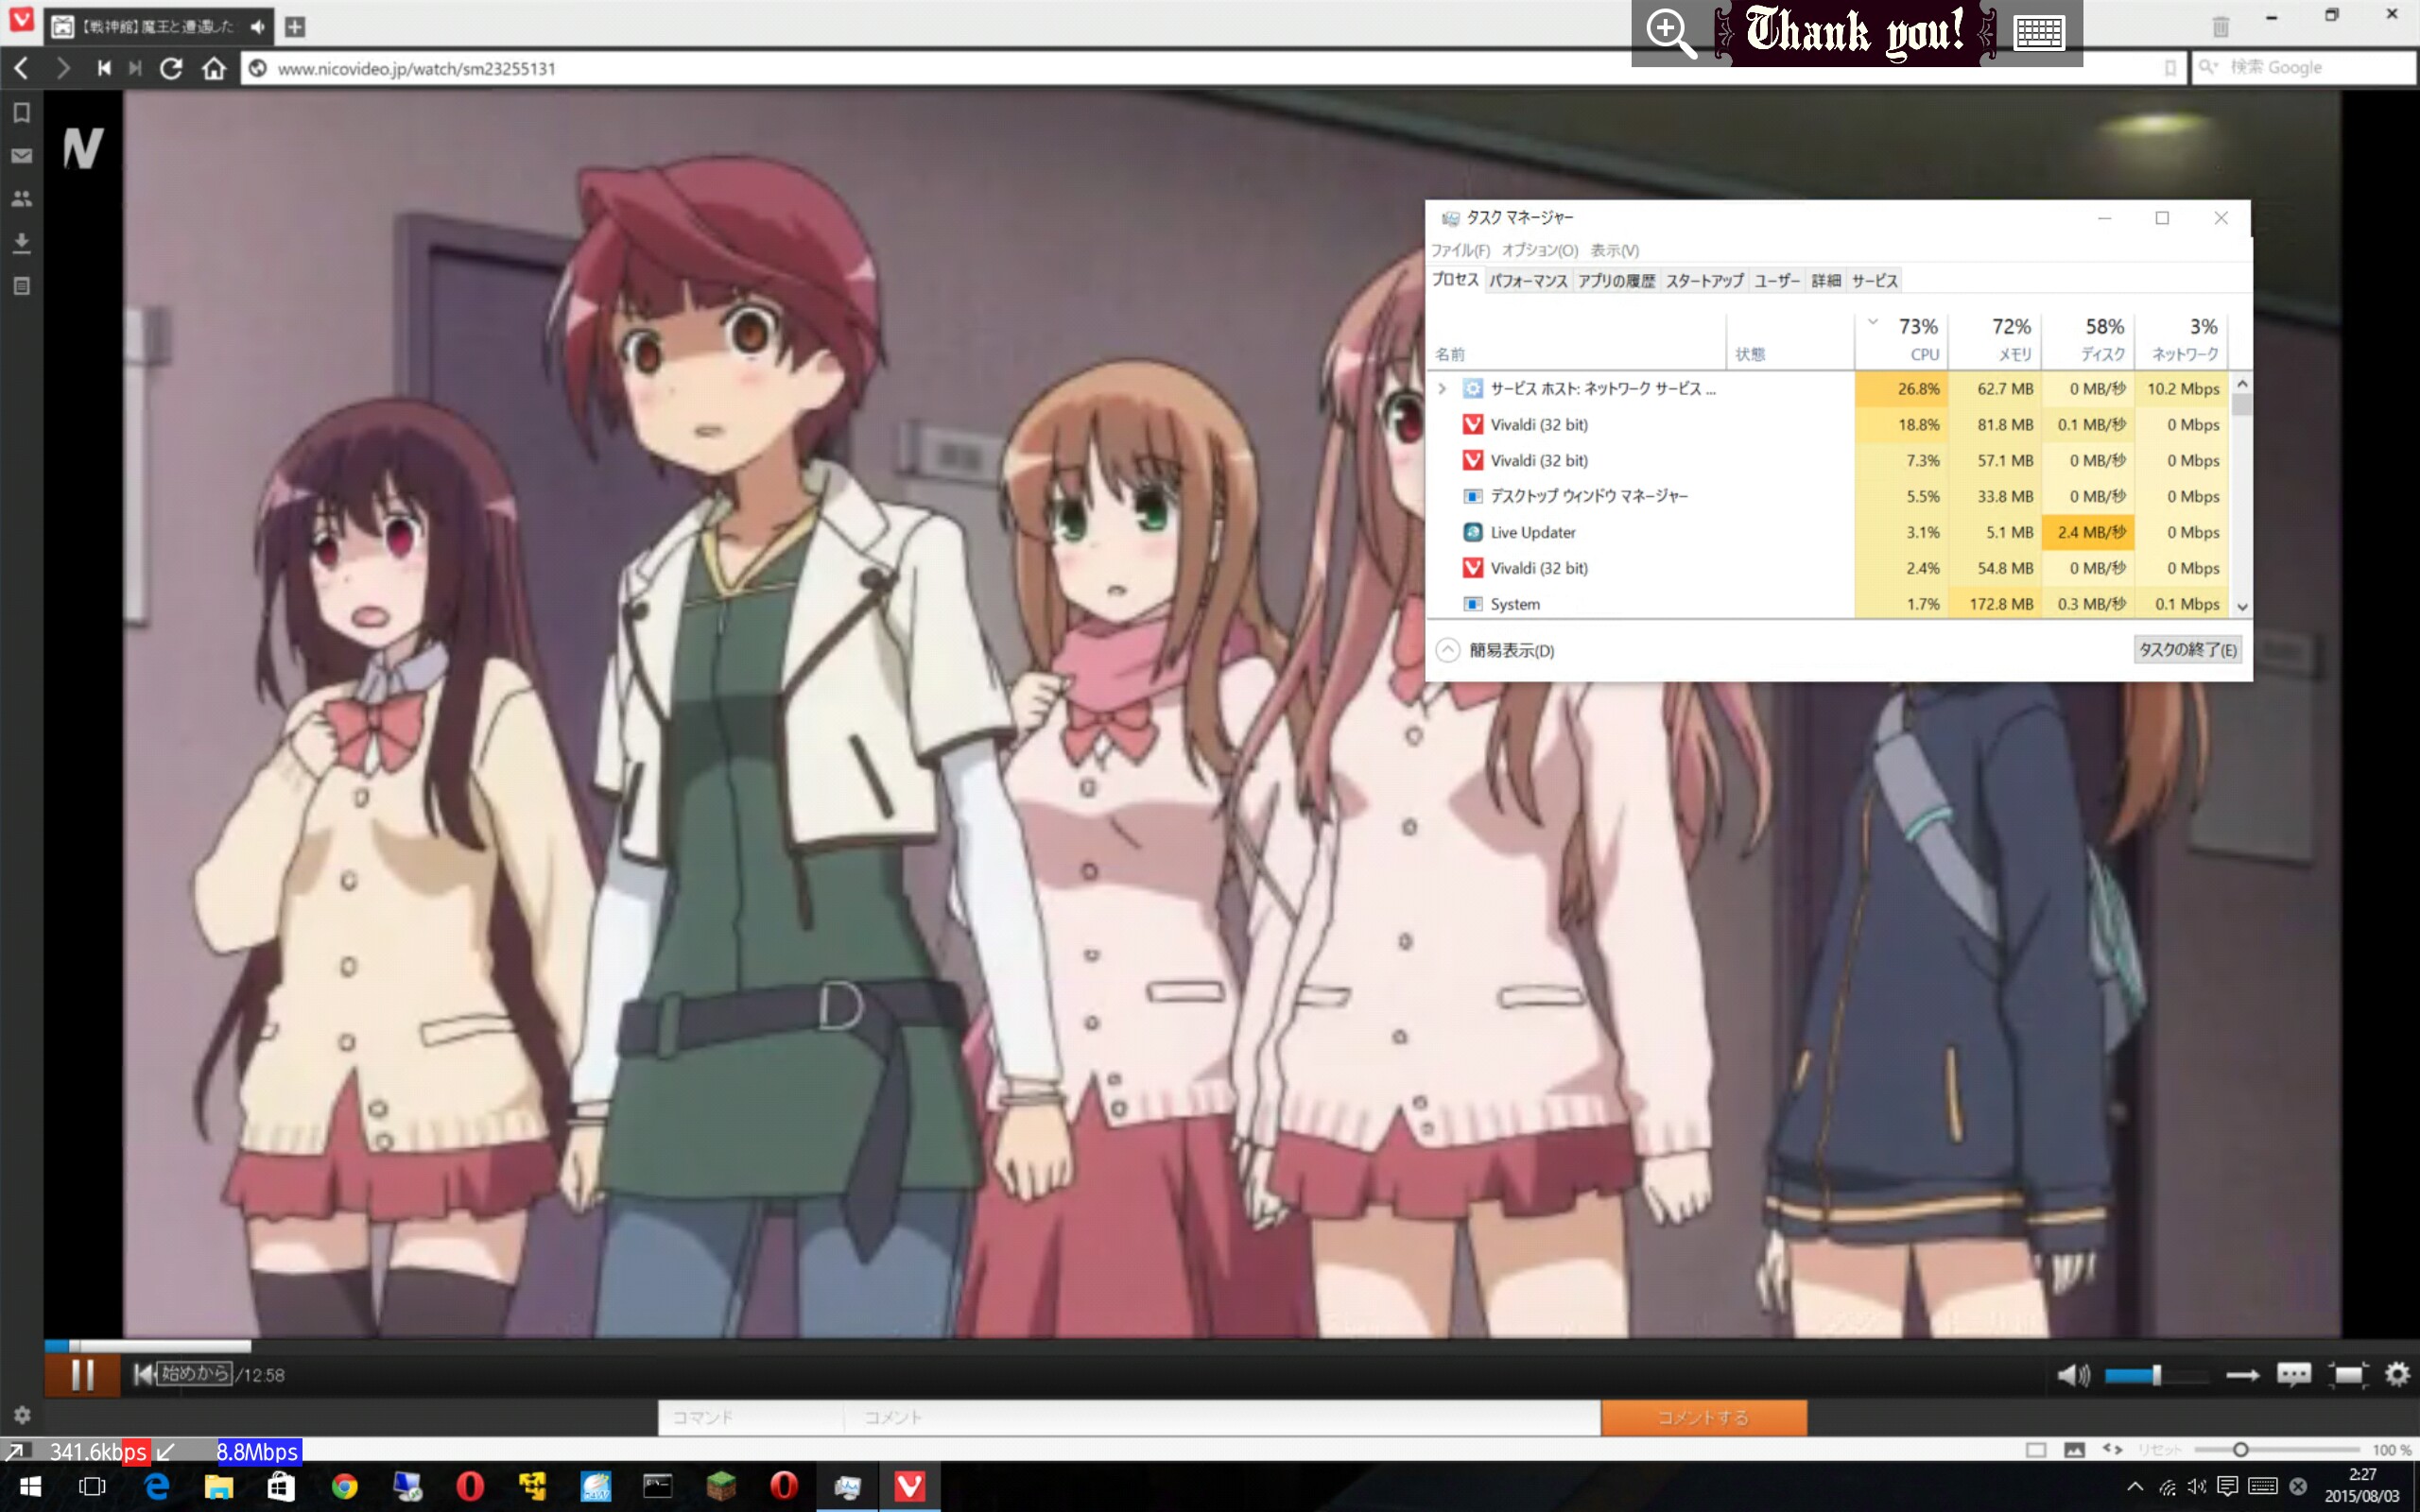Screen dimensions: 2420x1512
Task: Pause the video playback
Action: point(82,1374)
